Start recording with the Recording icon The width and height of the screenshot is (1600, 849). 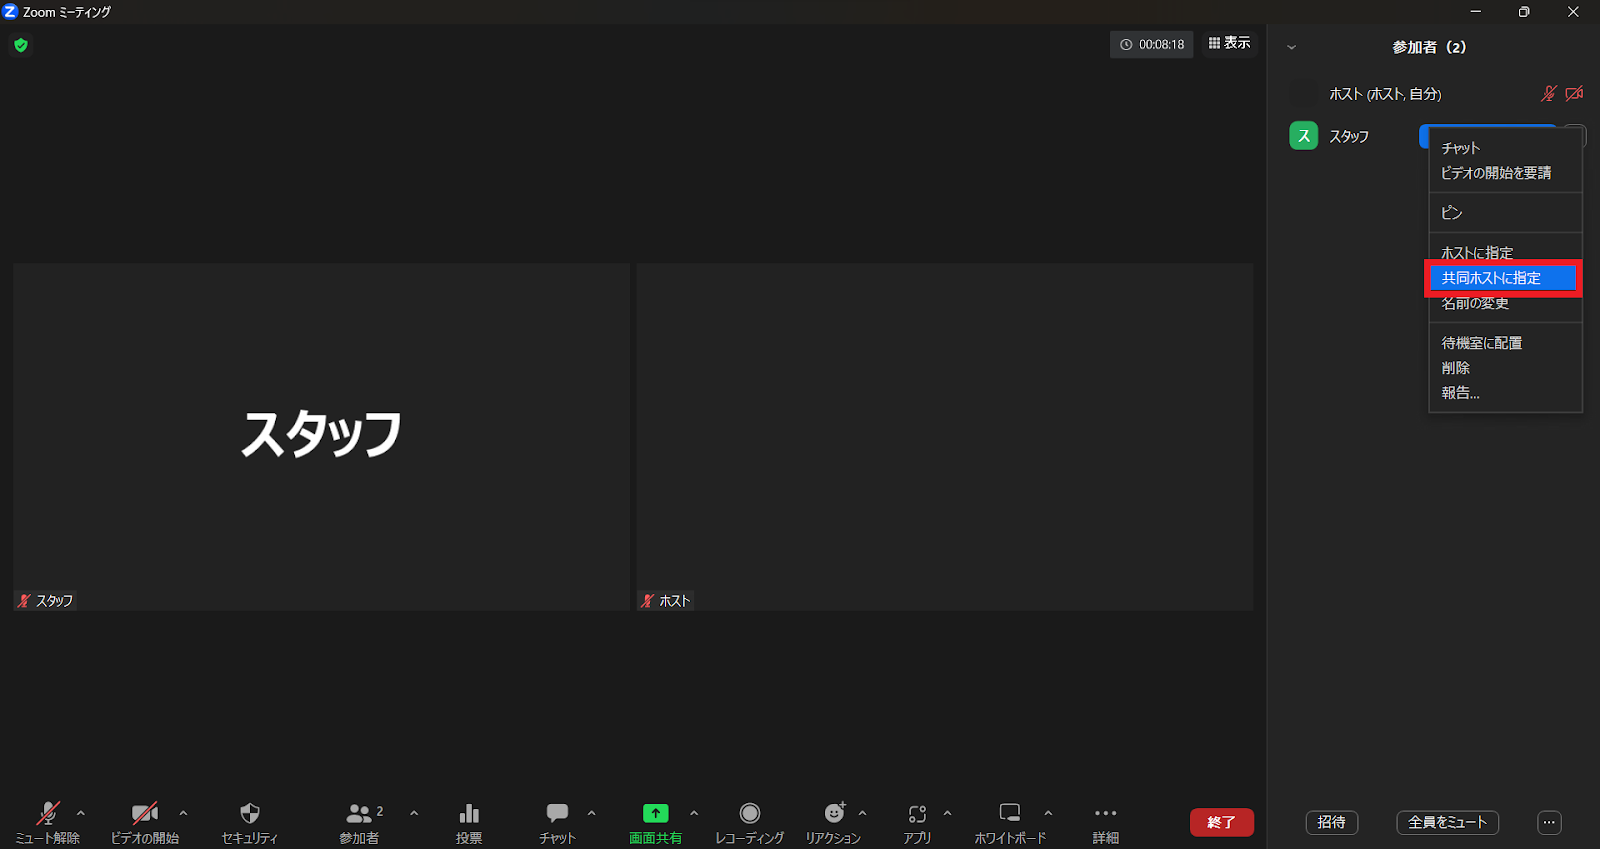(x=749, y=814)
